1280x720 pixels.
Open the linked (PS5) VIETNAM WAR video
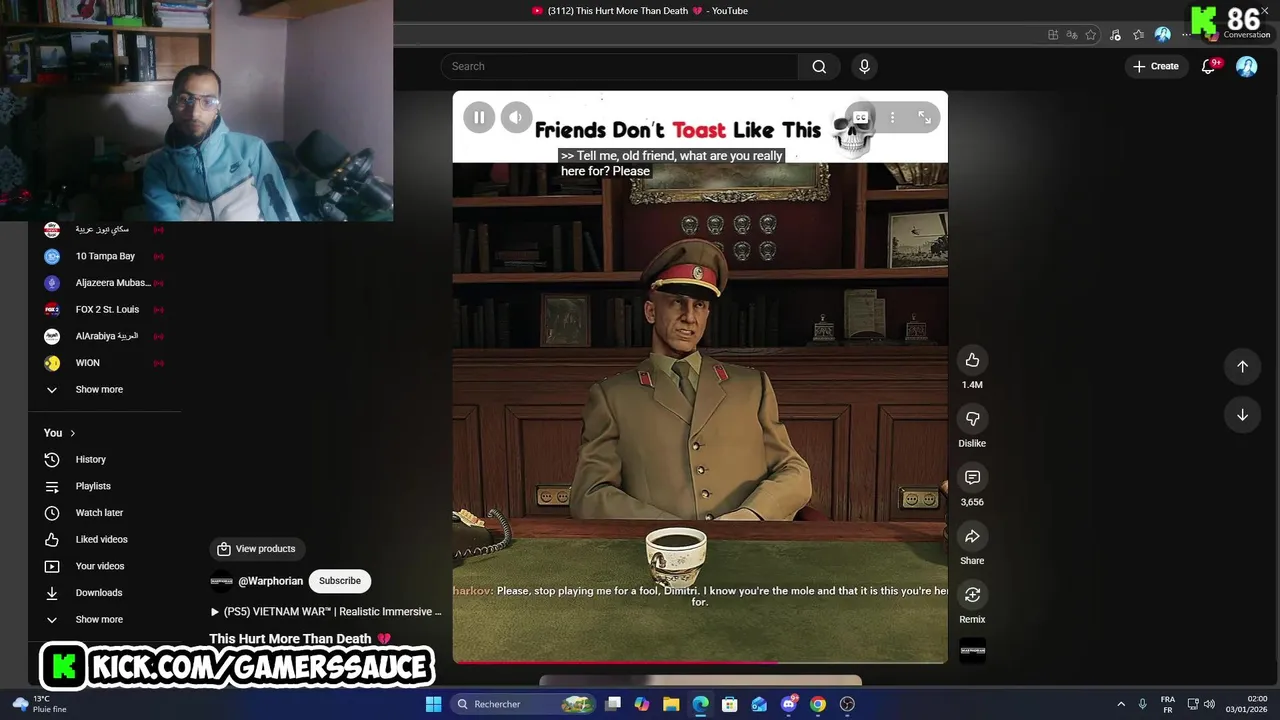(326, 612)
